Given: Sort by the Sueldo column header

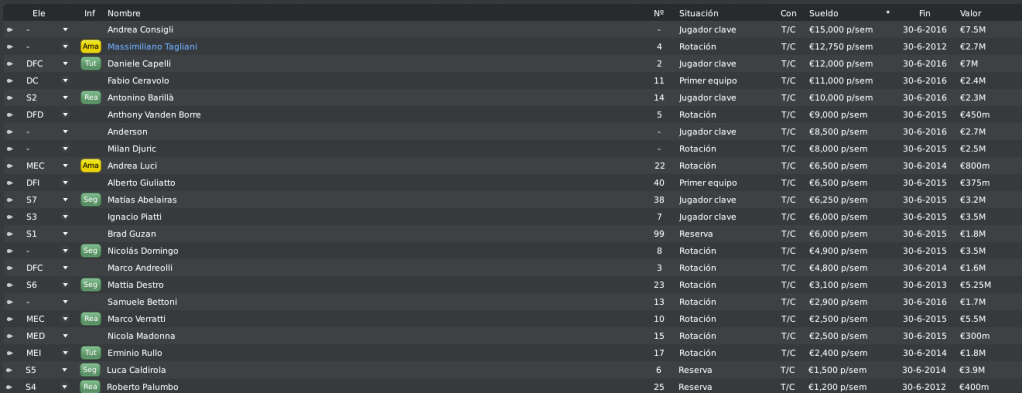Looking at the screenshot, I should coord(824,13).
